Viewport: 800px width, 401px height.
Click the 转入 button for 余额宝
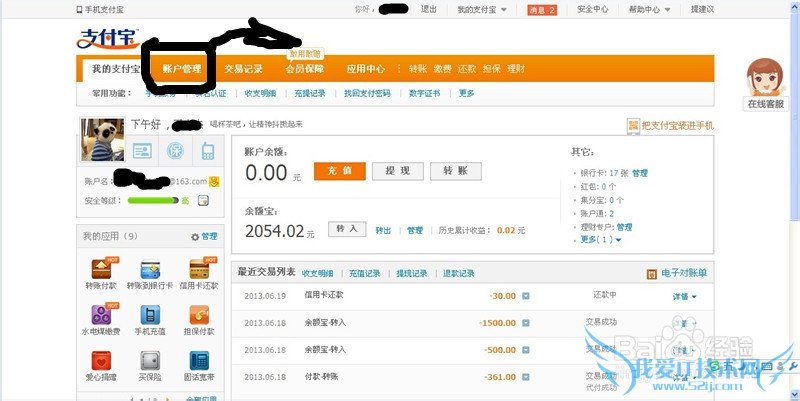click(x=347, y=229)
